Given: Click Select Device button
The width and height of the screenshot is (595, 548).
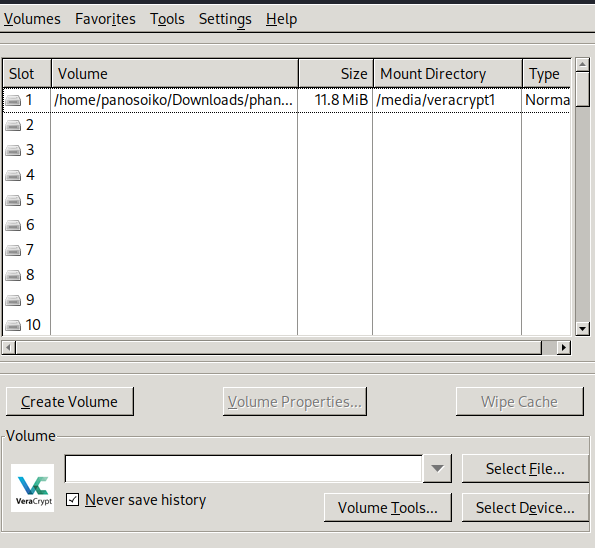Looking at the screenshot, I should point(525,508).
